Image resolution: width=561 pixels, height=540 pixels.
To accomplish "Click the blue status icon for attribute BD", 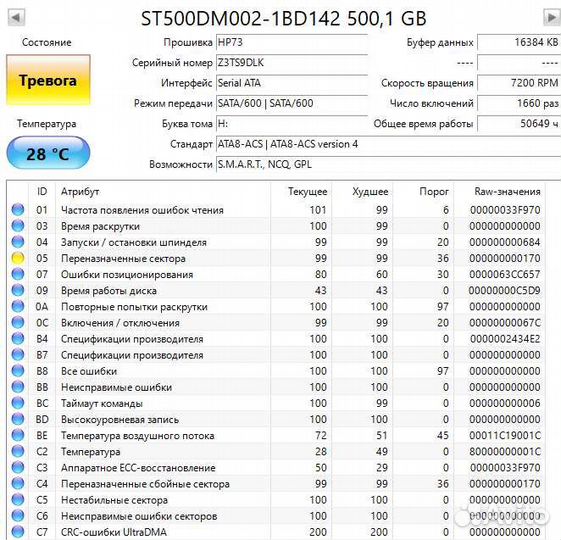I will click(x=18, y=419).
